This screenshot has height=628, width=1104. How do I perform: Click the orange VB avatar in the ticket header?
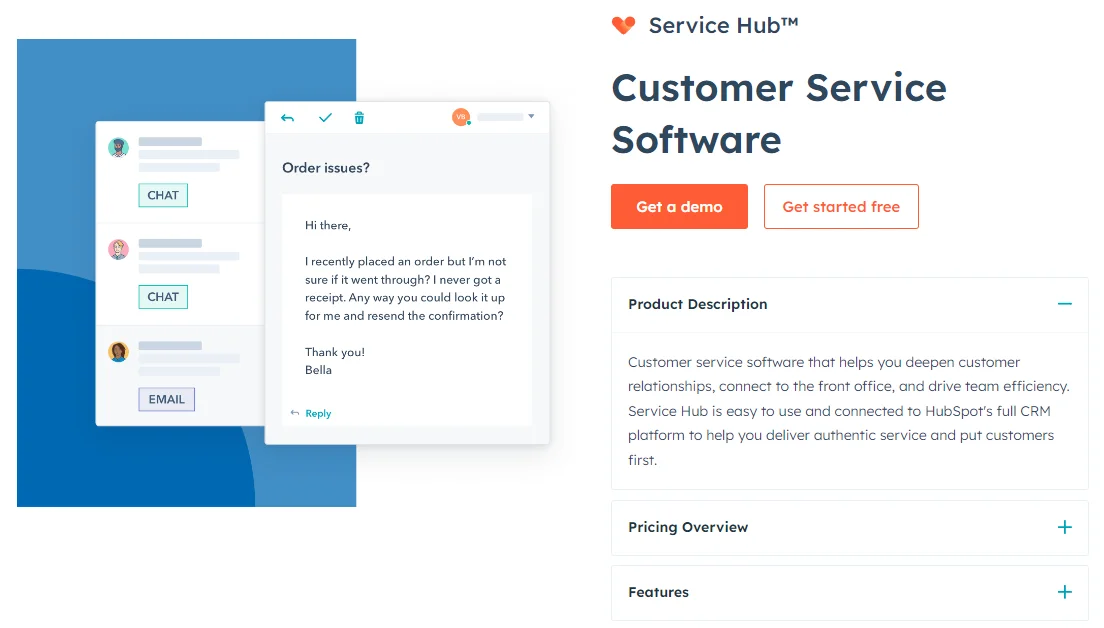tap(460, 116)
